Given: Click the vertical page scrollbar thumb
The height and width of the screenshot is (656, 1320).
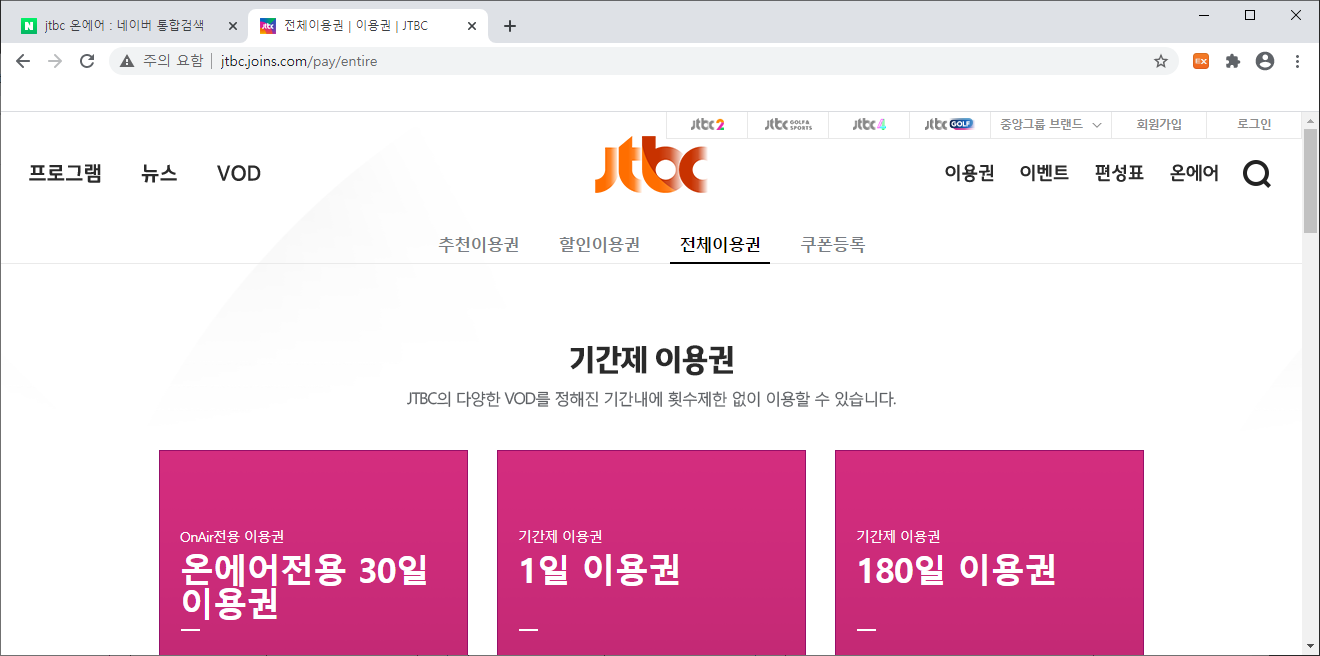Looking at the screenshot, I should (1311, 180).
